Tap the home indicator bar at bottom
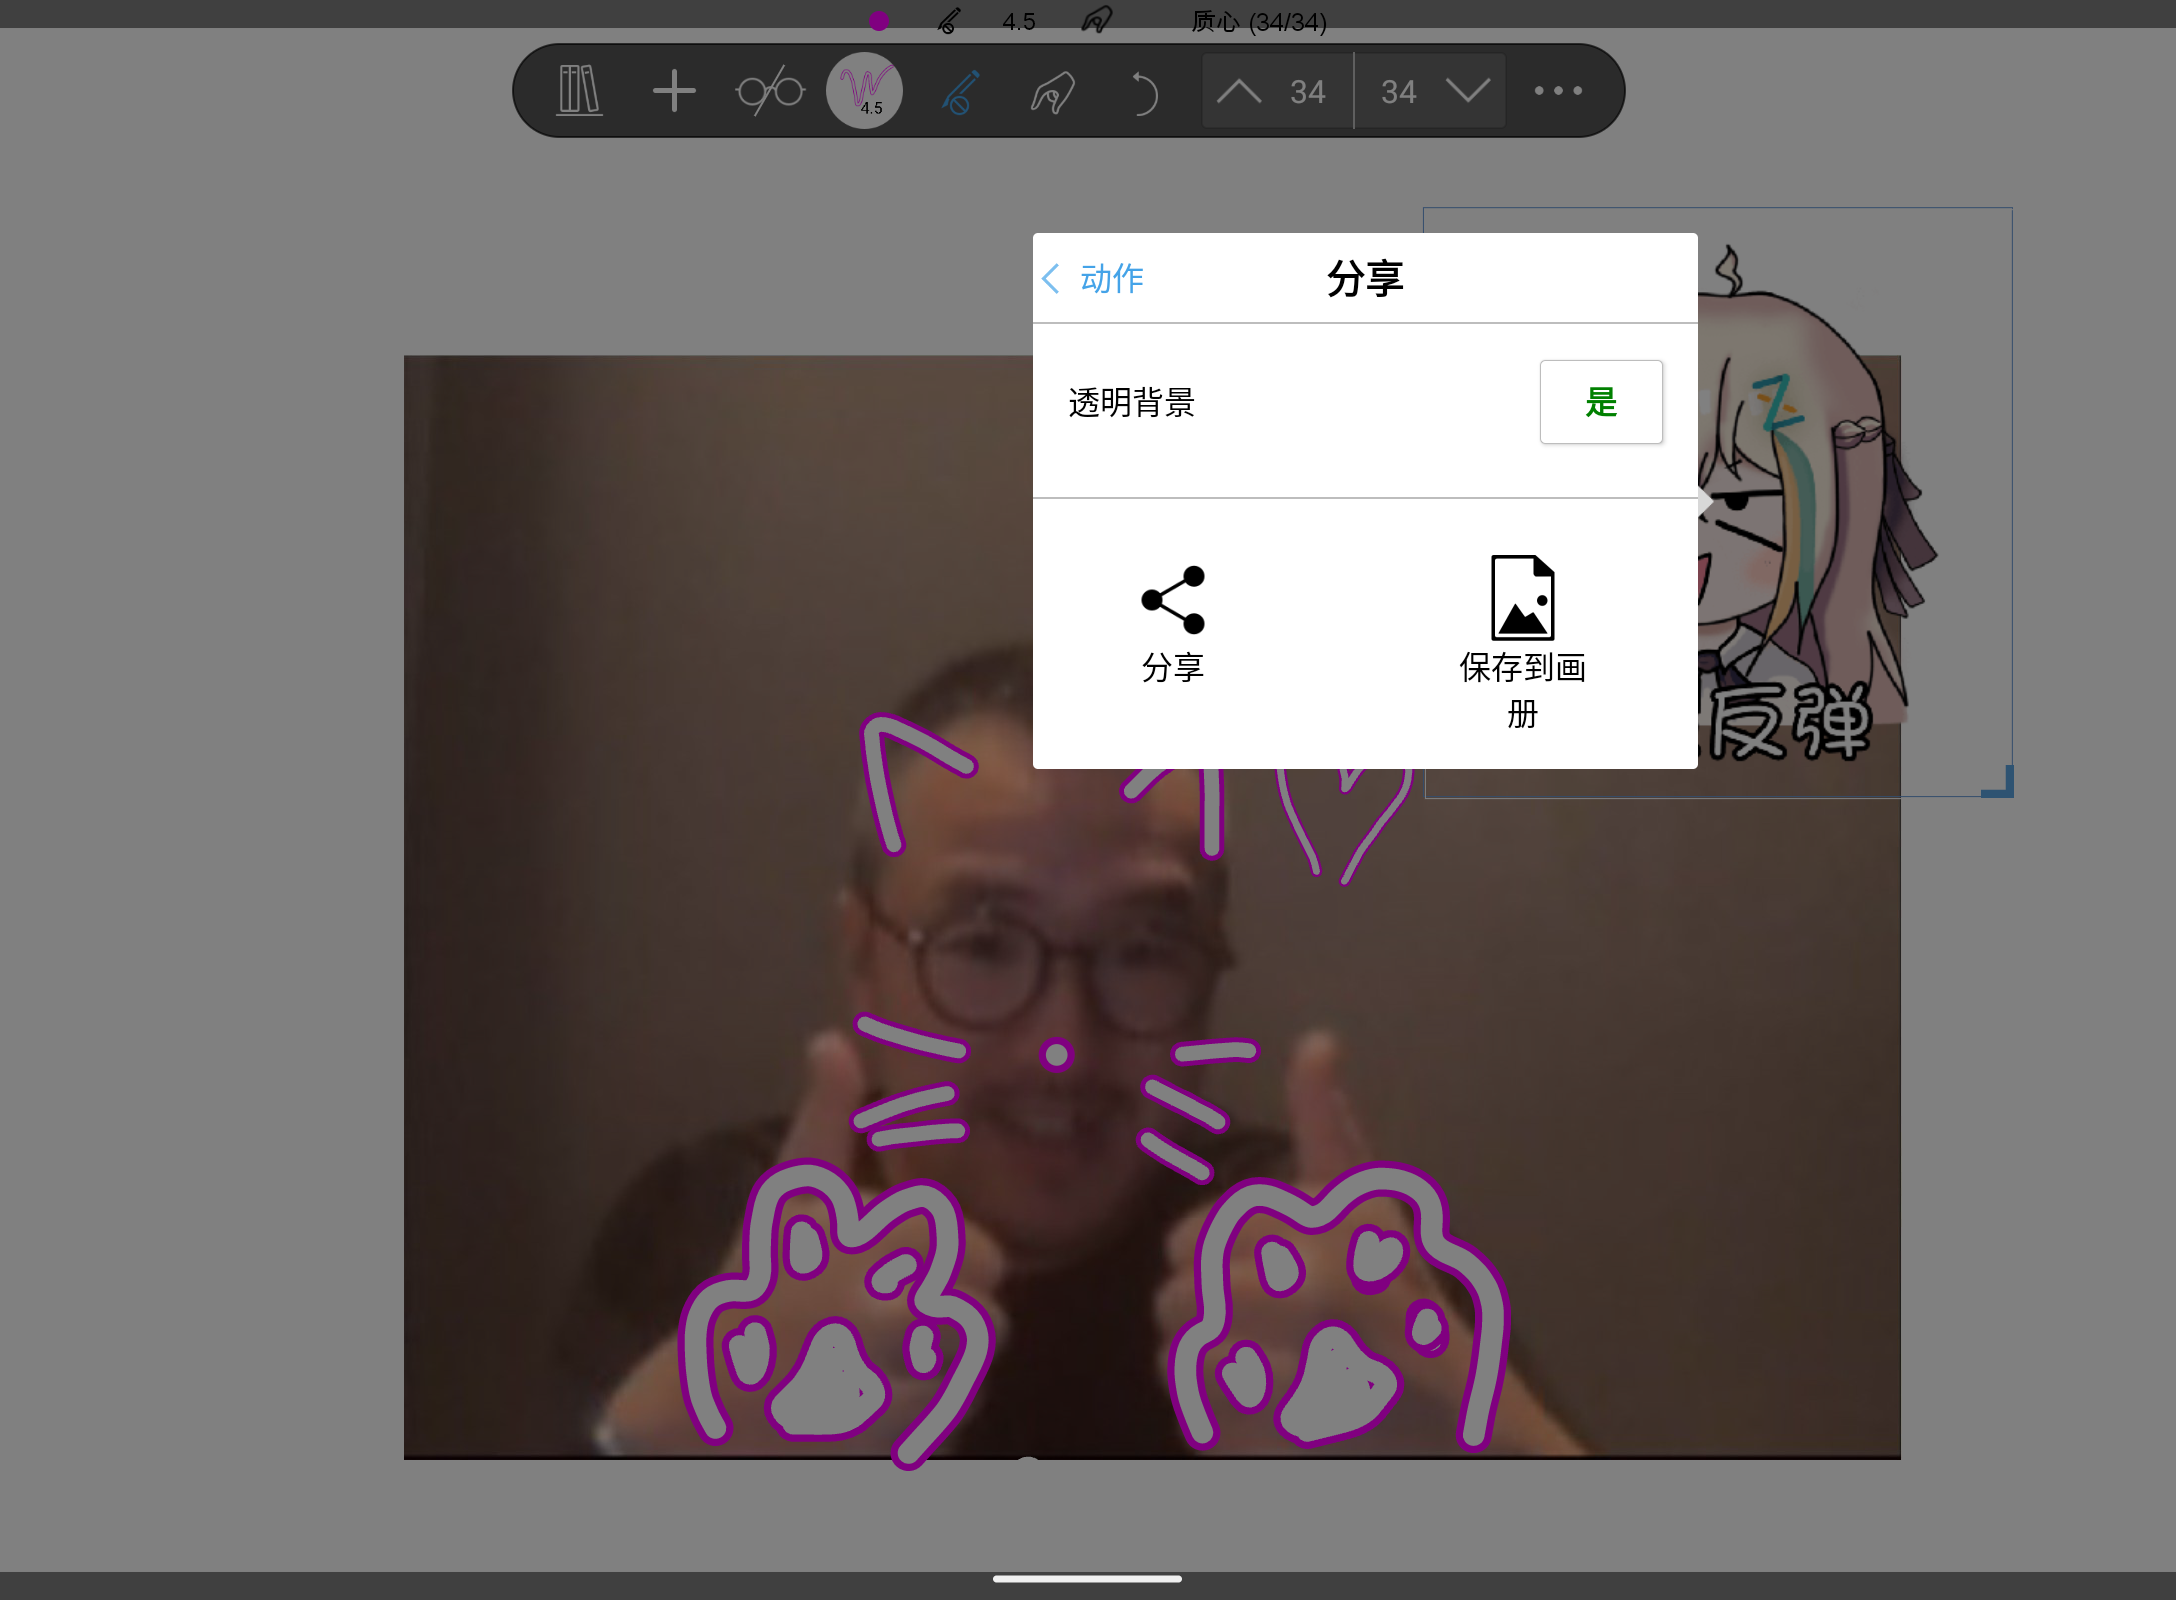The width and height of the screenshot is (2176, 1600). [x=1087, y=1579]
